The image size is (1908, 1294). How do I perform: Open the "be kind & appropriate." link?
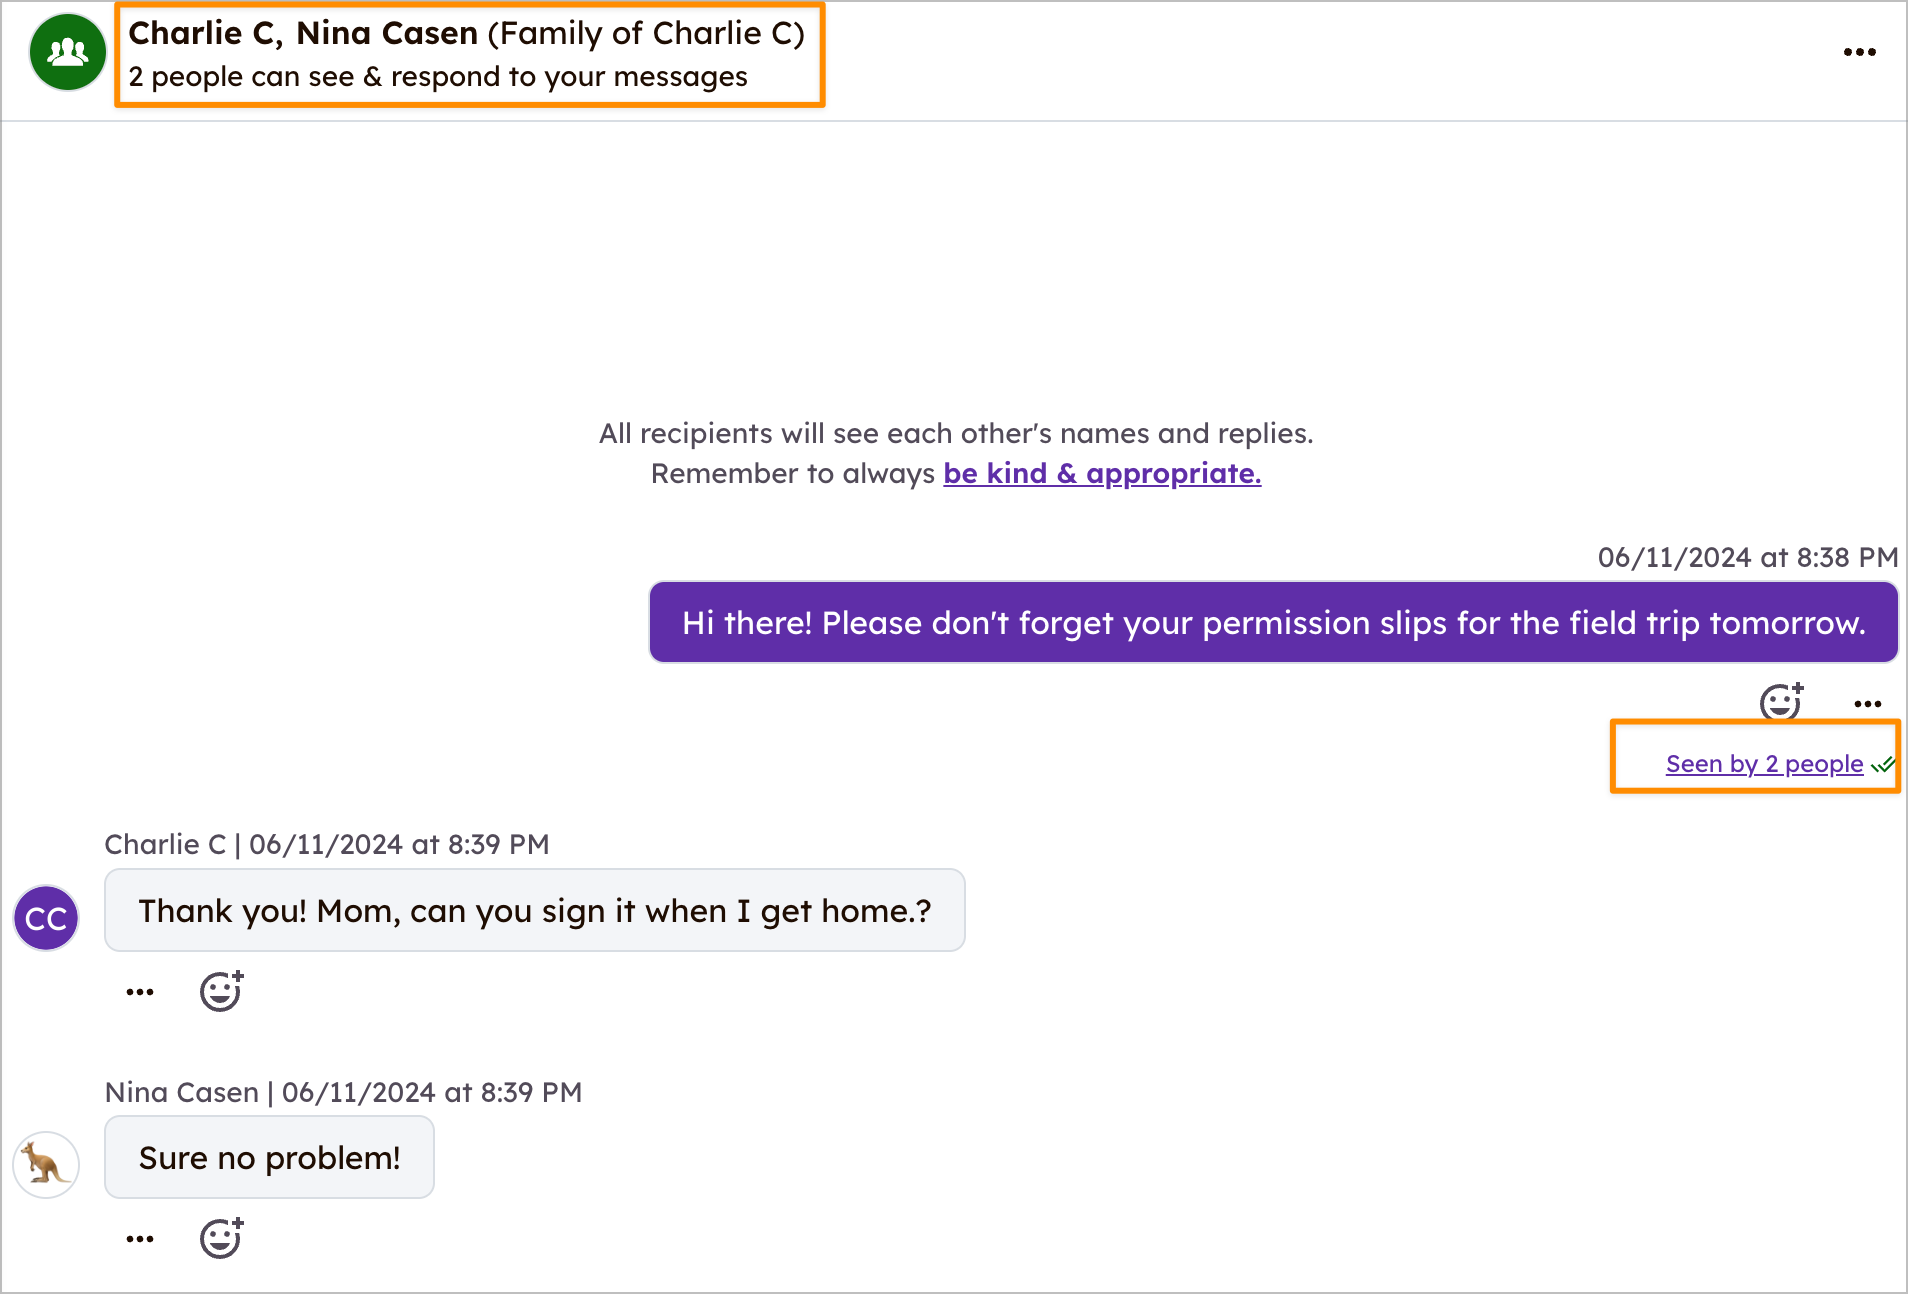[x=1101, y=473]
